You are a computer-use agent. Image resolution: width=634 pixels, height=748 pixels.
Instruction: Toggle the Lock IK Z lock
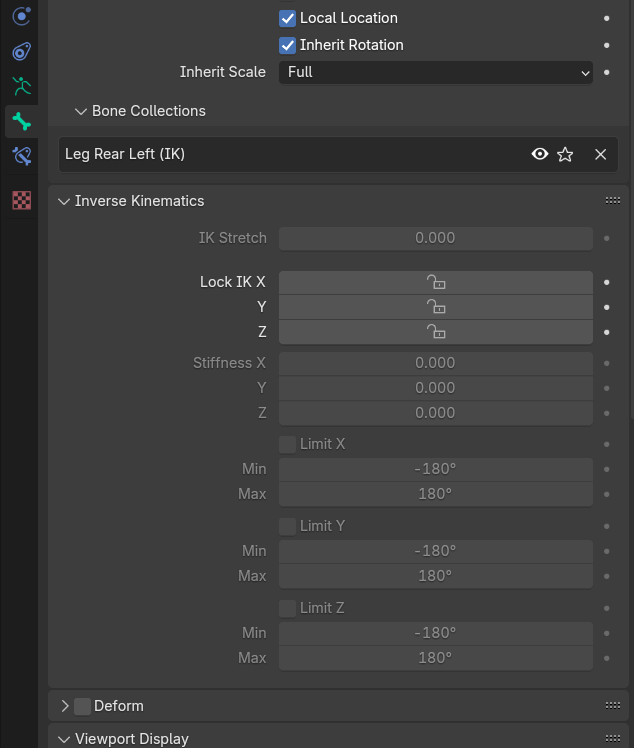435,332
